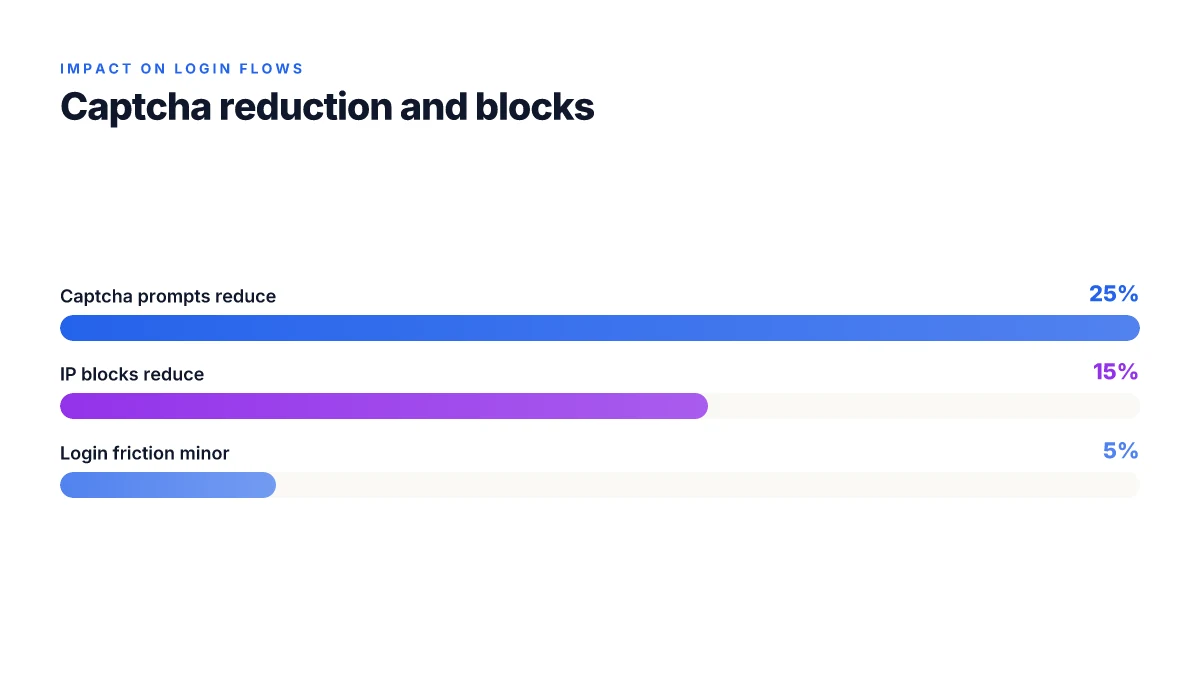Click the 25% value label

tap(1114, 294)
